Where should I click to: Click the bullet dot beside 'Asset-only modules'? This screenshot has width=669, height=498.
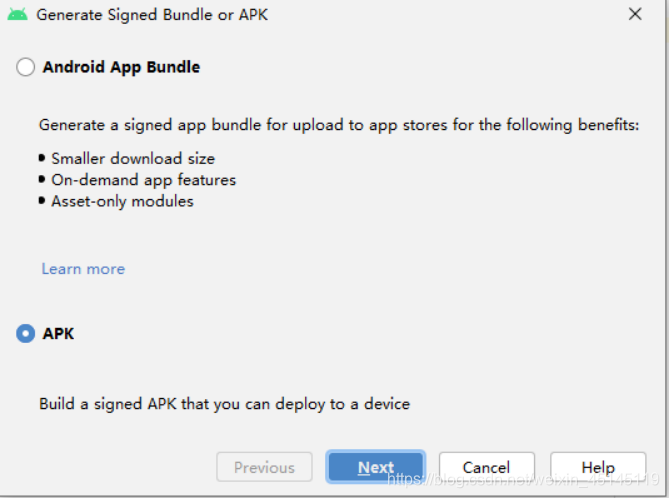[x=42, y=201]
